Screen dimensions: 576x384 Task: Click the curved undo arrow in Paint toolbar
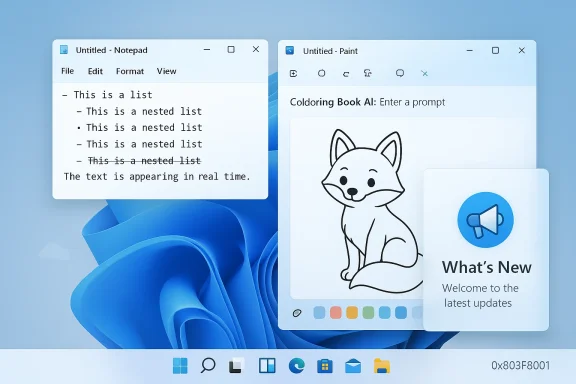coord(346,74)
